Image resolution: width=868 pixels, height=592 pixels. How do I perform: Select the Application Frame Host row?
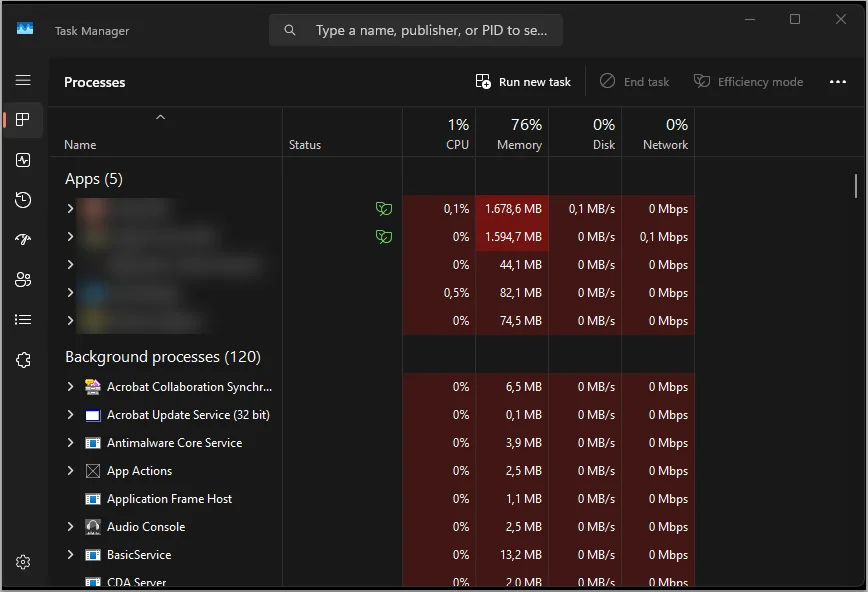coord(371,499)
